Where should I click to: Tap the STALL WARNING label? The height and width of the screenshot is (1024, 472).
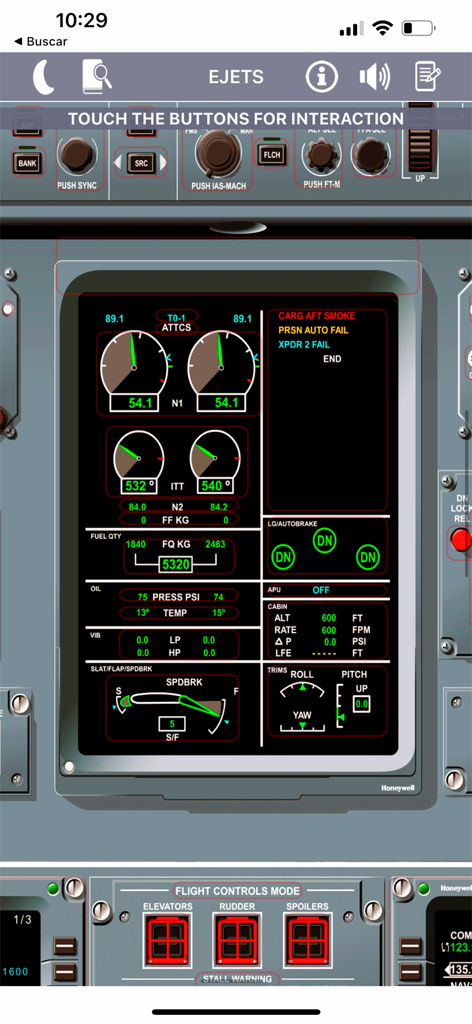(x=237, y=978)
